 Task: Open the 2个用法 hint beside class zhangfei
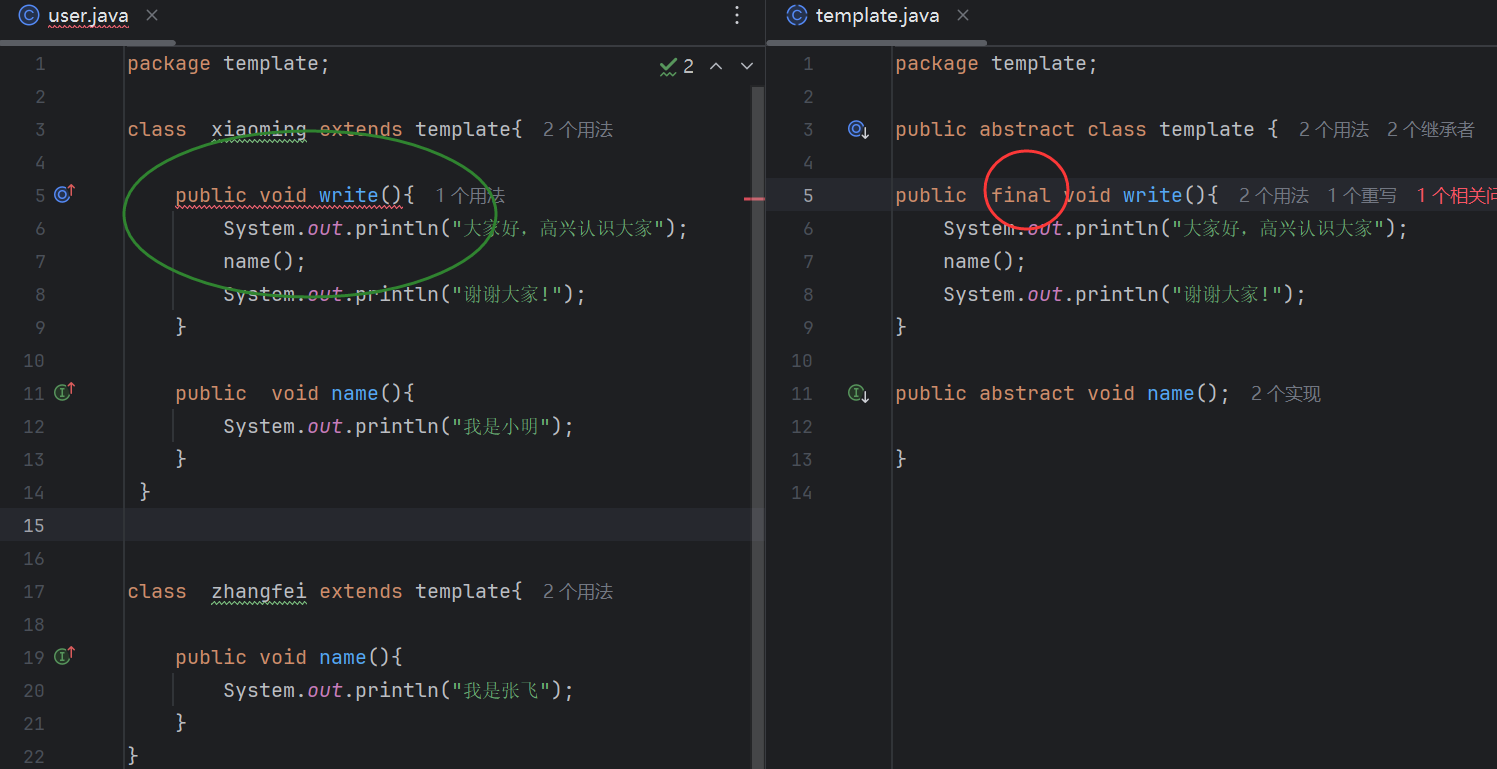pyautogui.click(x=577, y=592)
